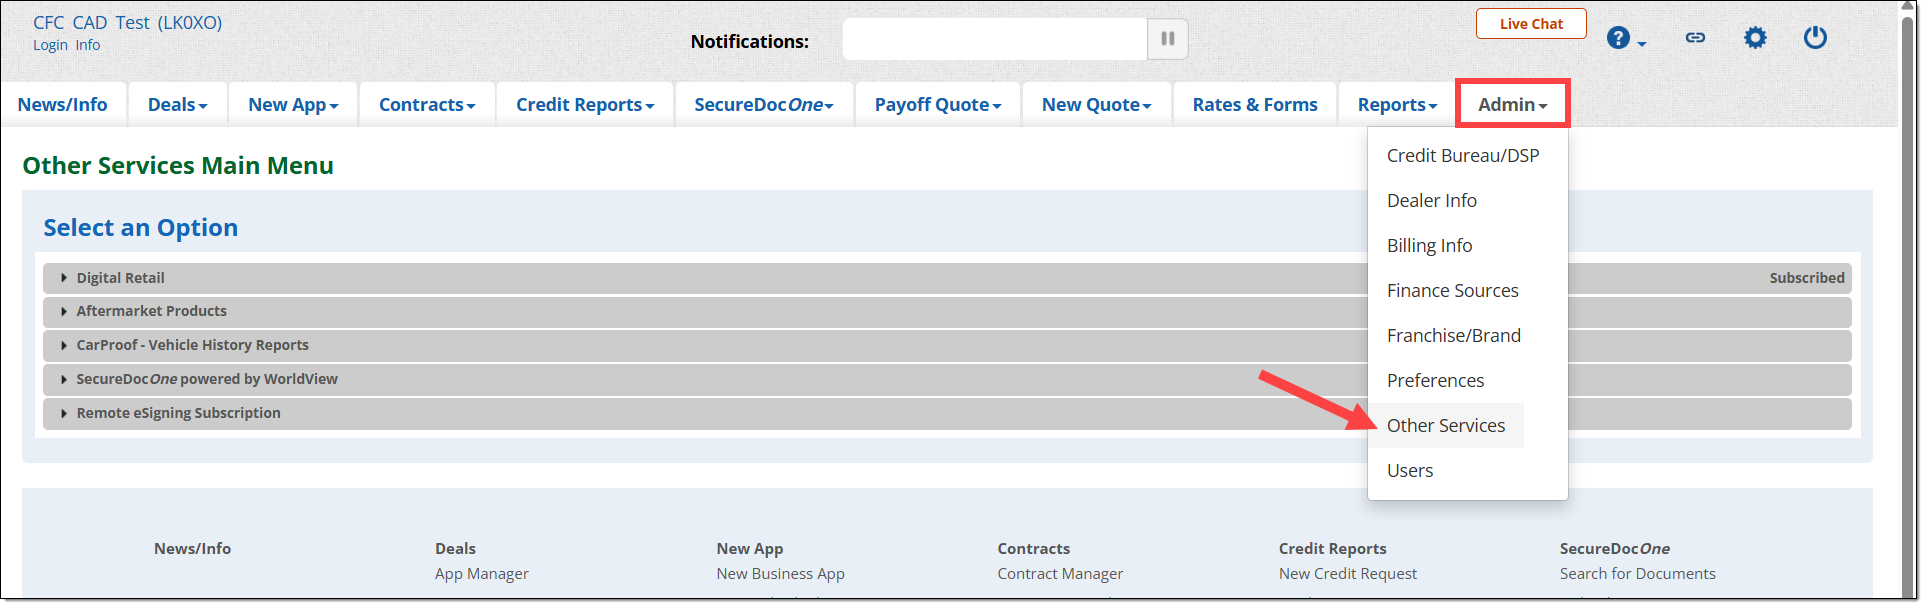Screen dimensions: 1924x606
Task: Choose Finance Sources in Admin menu
Action: pos(1452,291)
